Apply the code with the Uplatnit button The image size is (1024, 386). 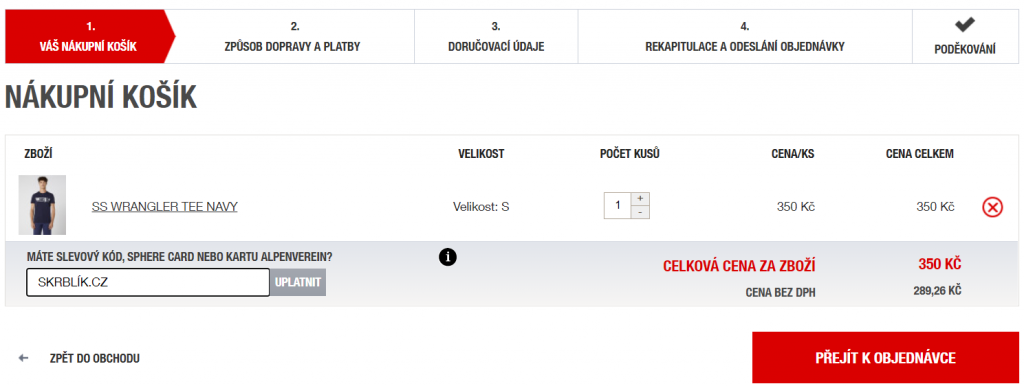[x=298, y=282]
